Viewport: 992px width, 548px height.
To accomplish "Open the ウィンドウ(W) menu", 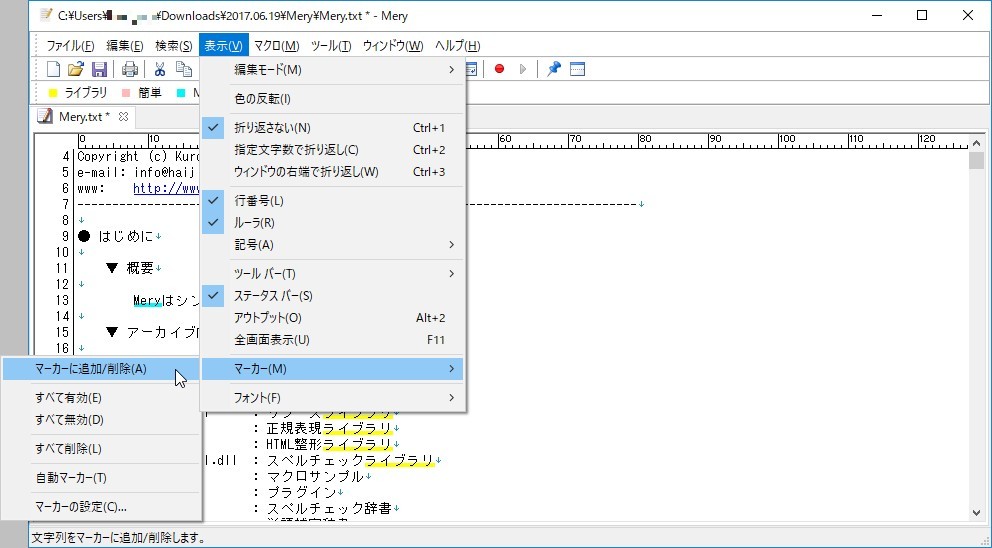I will [393, 46].
